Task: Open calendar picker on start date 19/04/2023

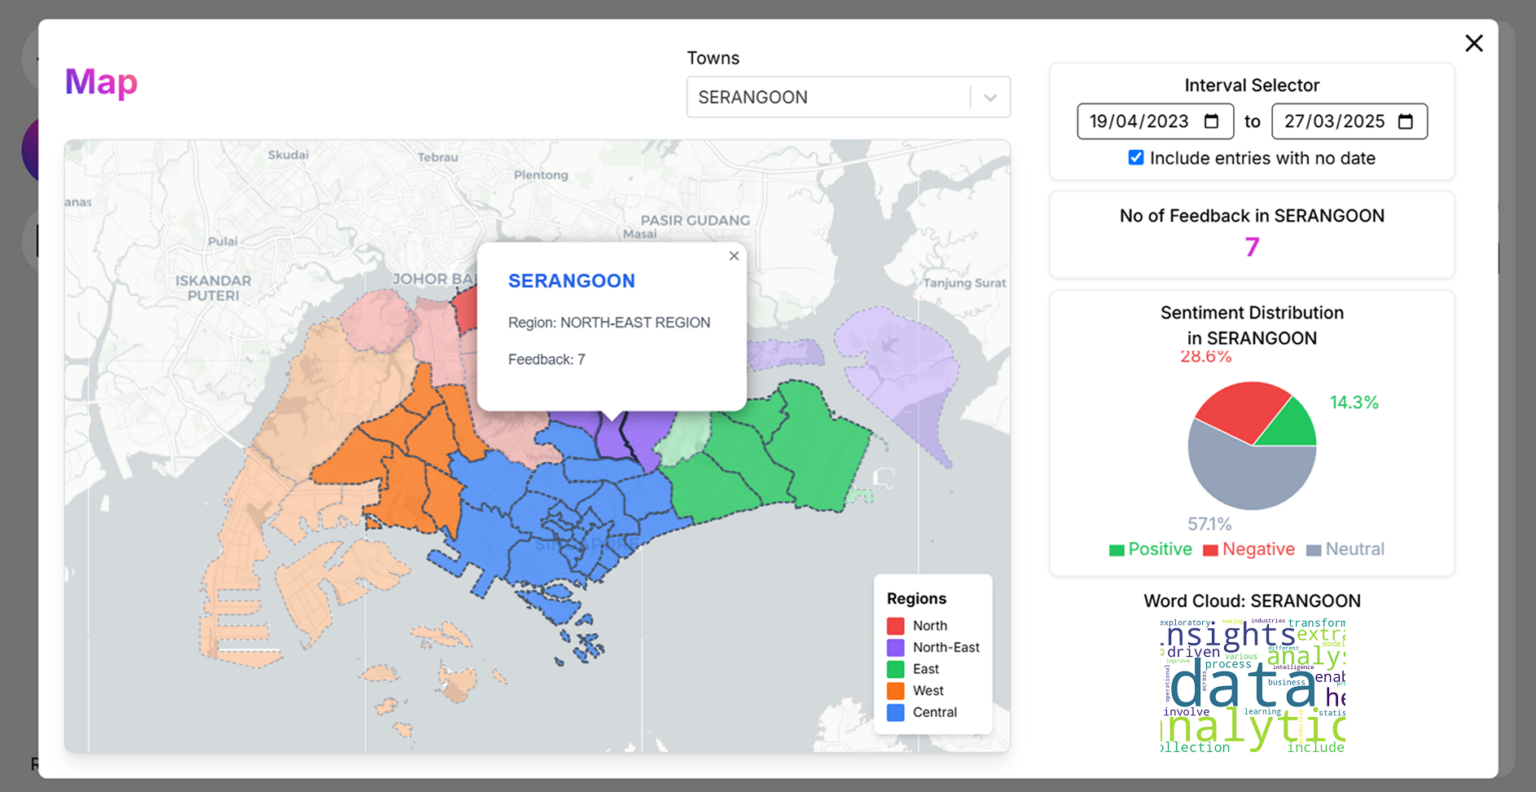Action: point(1211,122)
